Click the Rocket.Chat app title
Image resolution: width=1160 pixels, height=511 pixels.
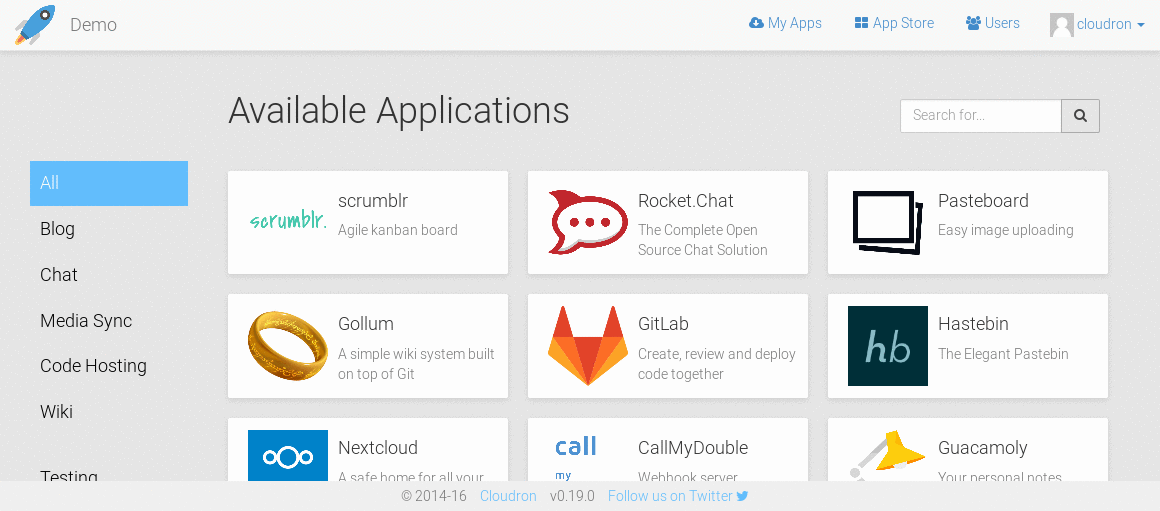click(686, 200)
